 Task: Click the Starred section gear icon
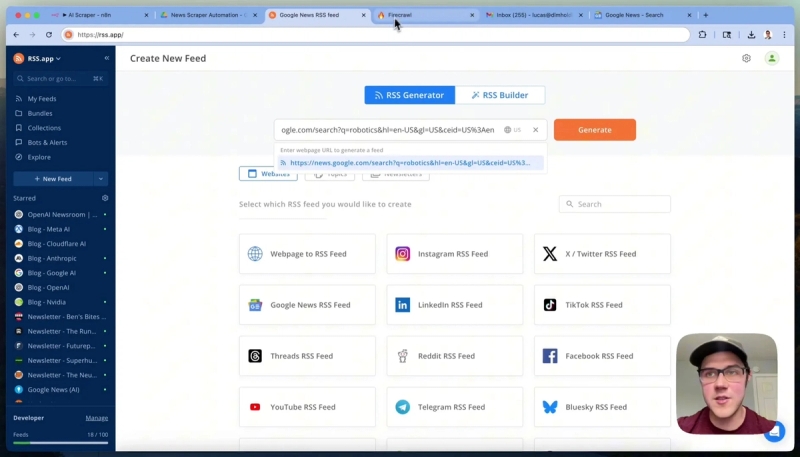pyautogui.click(x=105, y=198)
